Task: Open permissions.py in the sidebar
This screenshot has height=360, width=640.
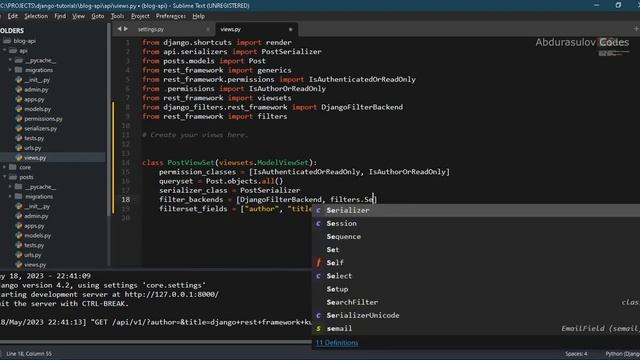Action: tap(43, 119)
